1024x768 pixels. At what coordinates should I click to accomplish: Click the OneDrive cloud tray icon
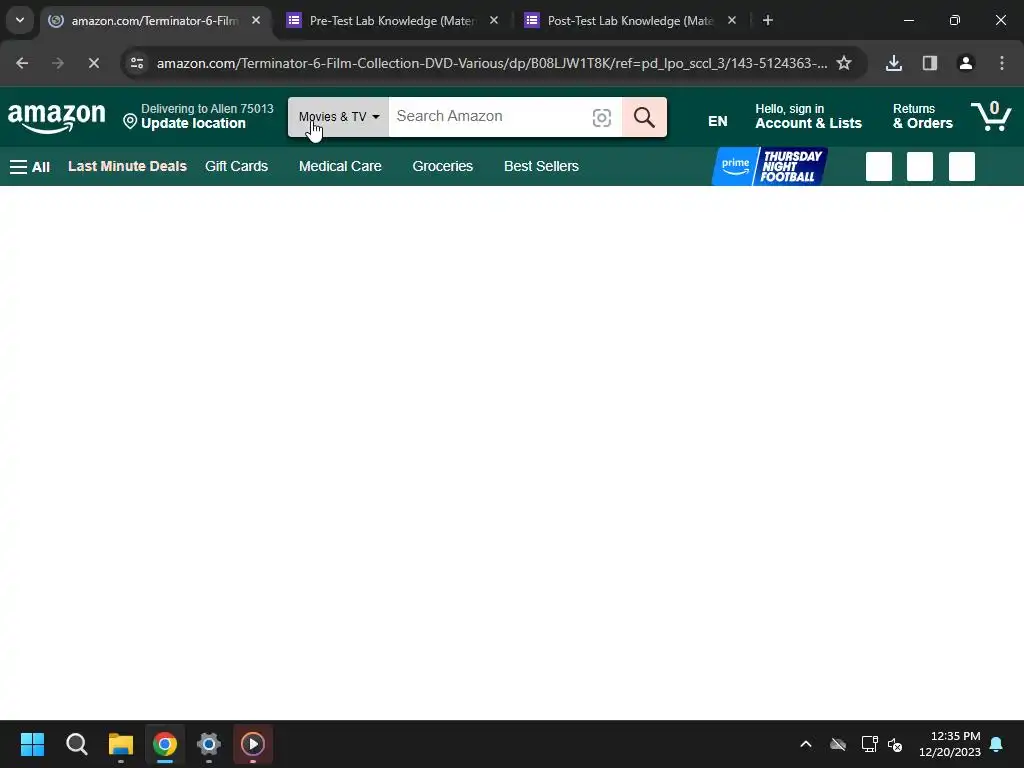pos(838,744)
